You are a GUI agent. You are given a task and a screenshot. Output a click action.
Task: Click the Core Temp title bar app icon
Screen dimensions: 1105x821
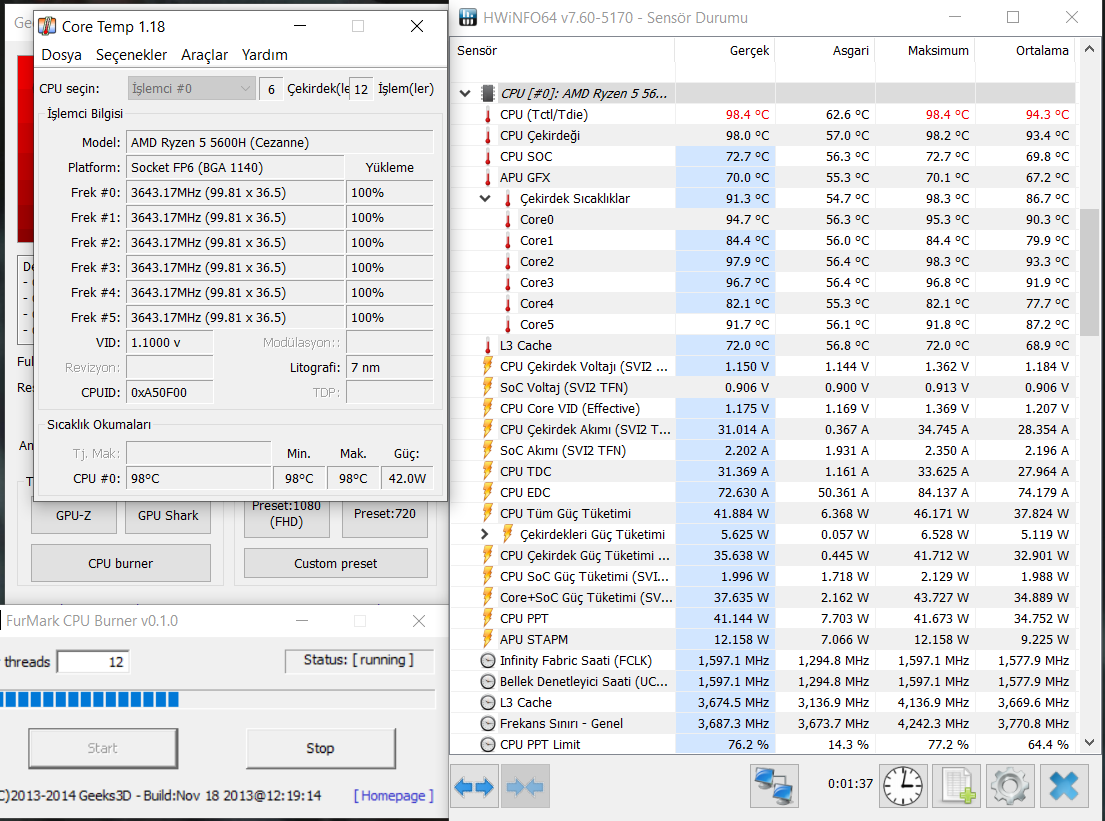click(47, 26)
